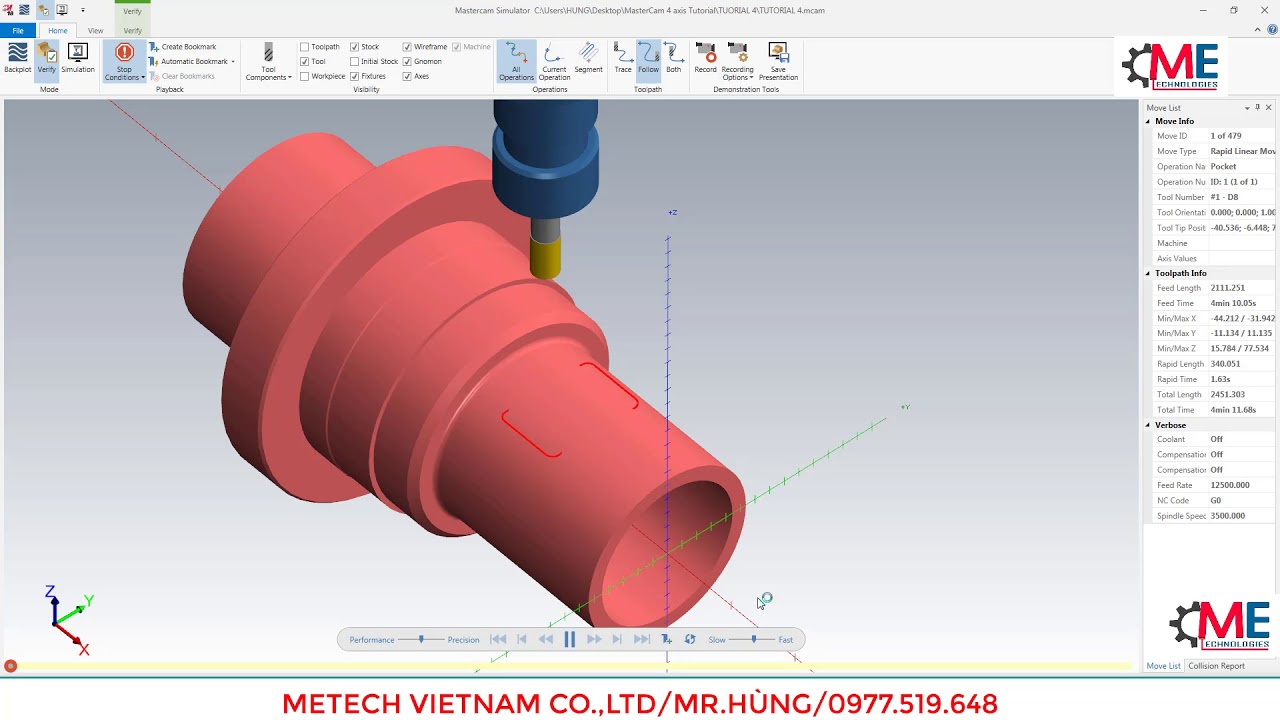Open Stop Conditions dropdown arrow
1280x720 pixels.
(x=143, y=78)
